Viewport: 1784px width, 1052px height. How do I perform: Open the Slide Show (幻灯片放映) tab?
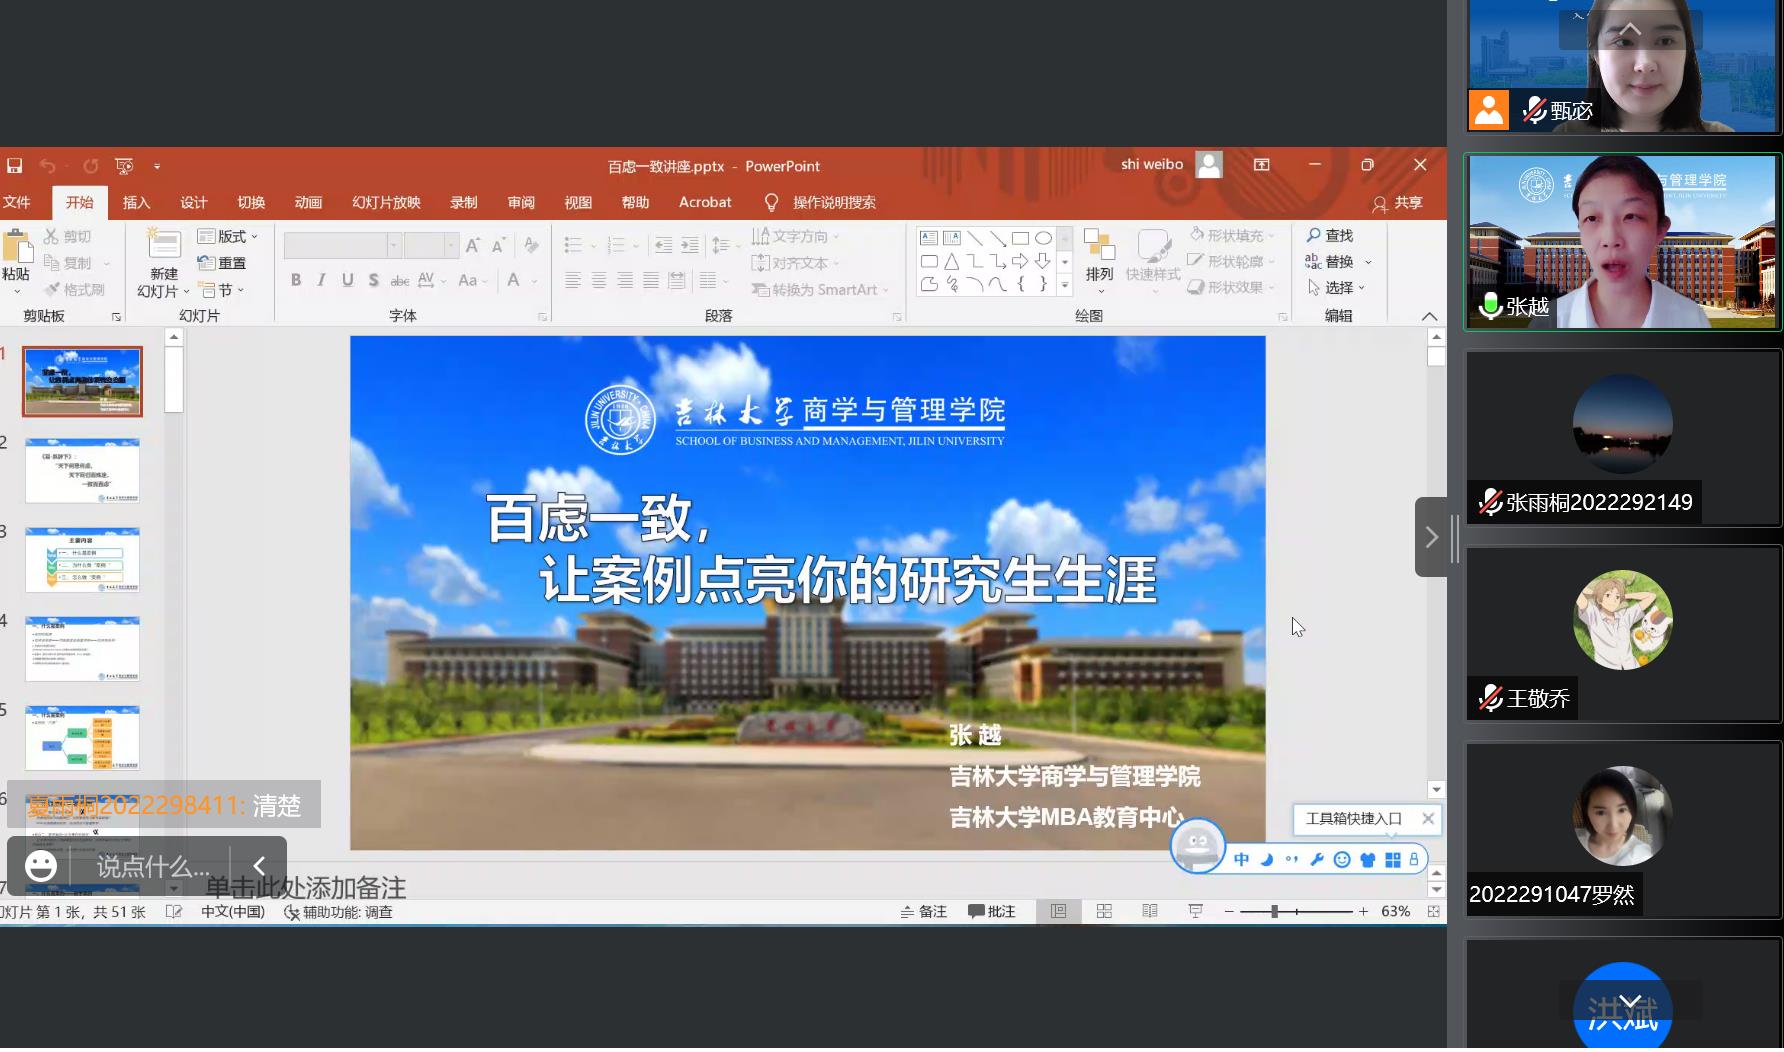point(386,202)
